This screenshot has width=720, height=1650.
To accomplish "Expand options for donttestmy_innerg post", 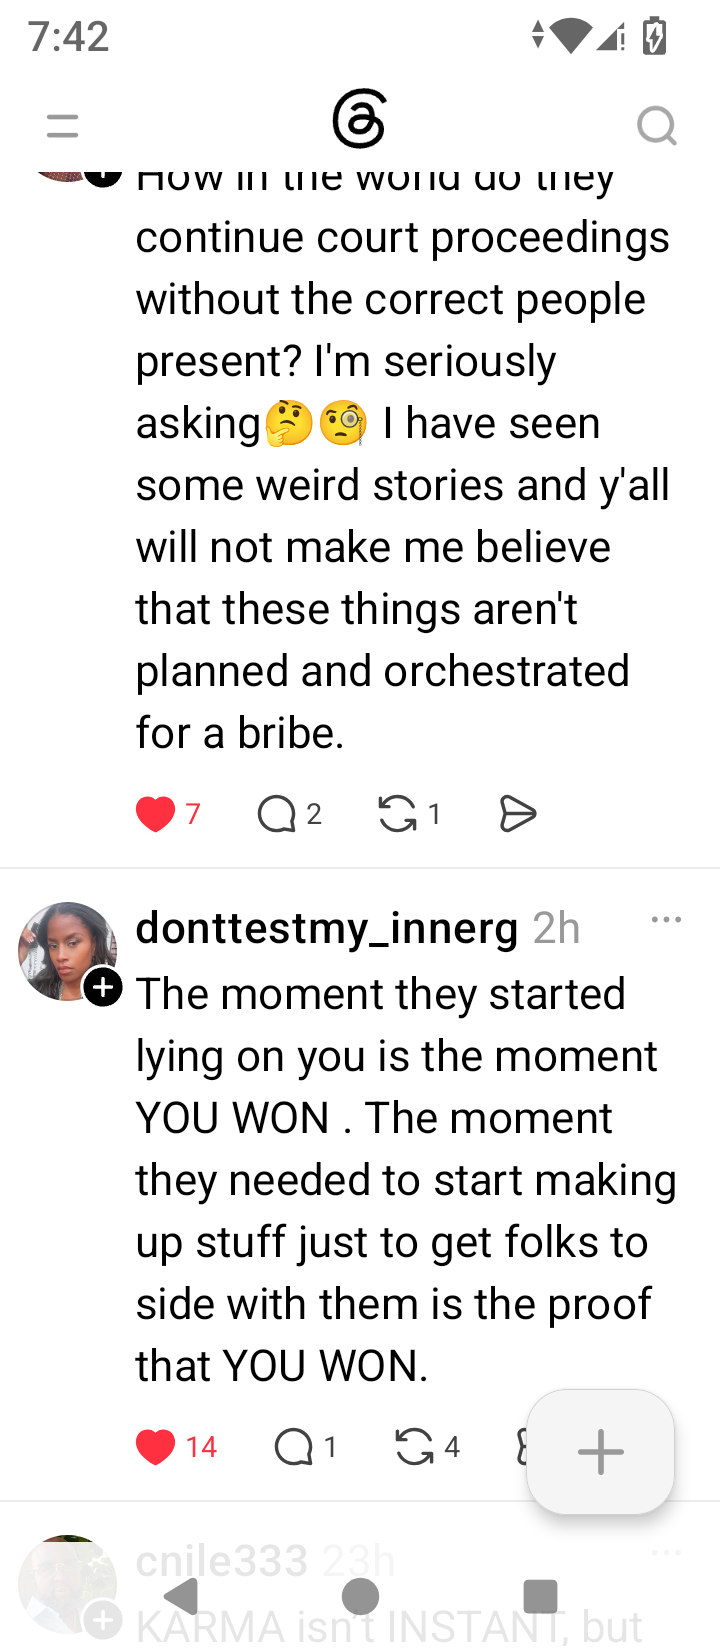I will point(666,919).
